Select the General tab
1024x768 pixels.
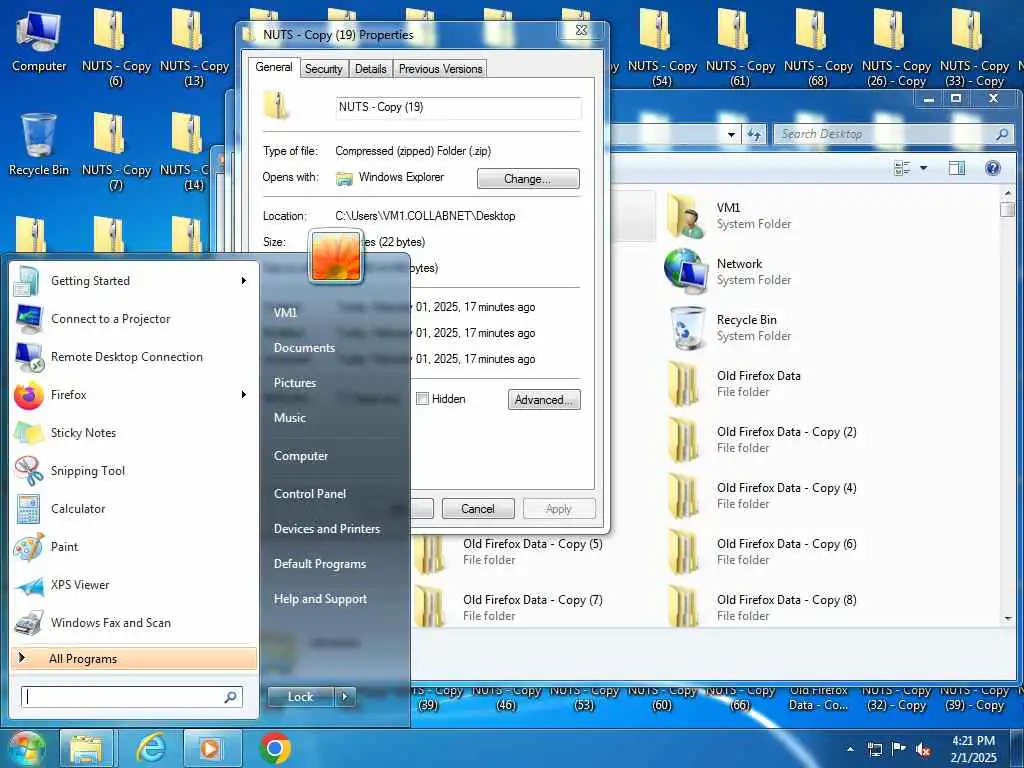tap(274, 67)
